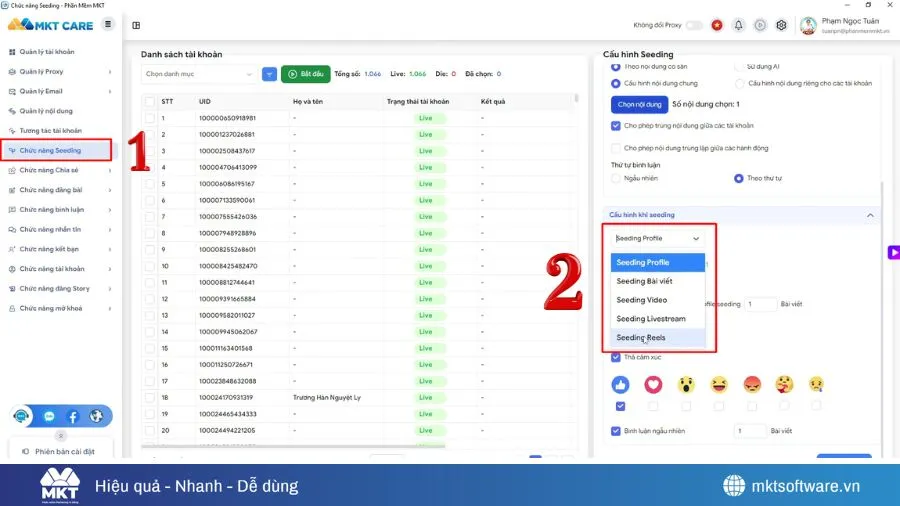This screenshot has width=900, height=506.
Task: Uncheck Cho phép trùng nội dung giữa các tài khoản
Action: 615,126
